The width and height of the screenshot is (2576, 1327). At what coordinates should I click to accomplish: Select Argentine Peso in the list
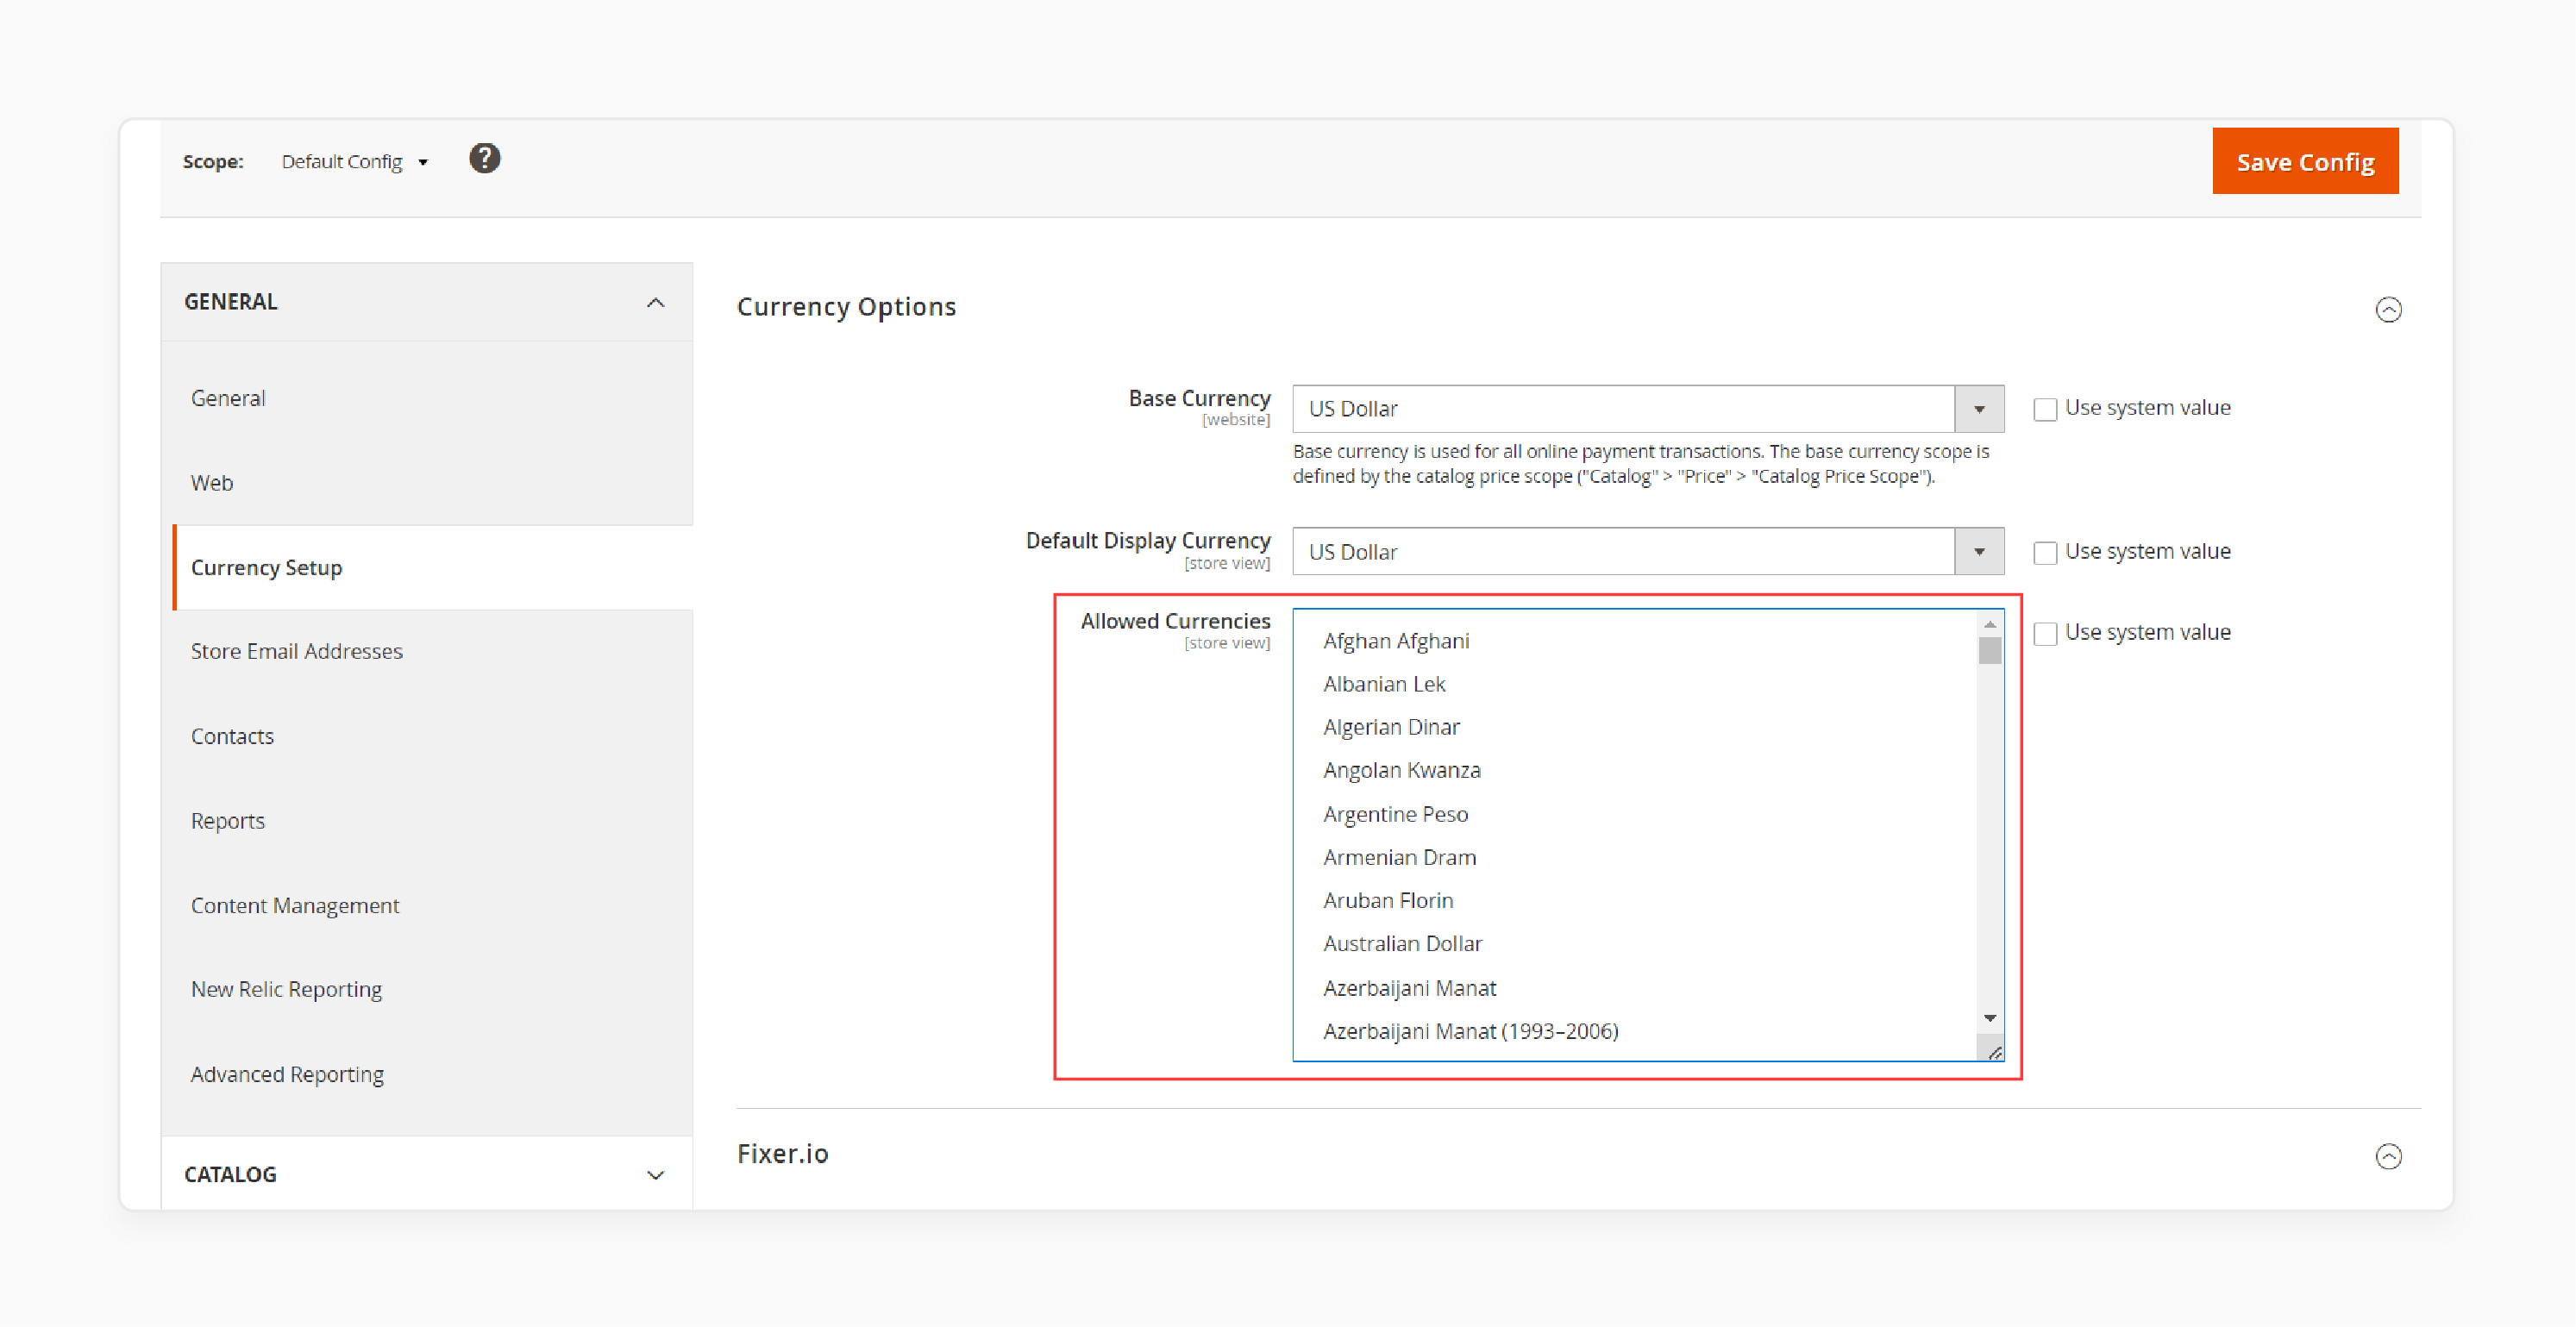tap(1395, 814)
